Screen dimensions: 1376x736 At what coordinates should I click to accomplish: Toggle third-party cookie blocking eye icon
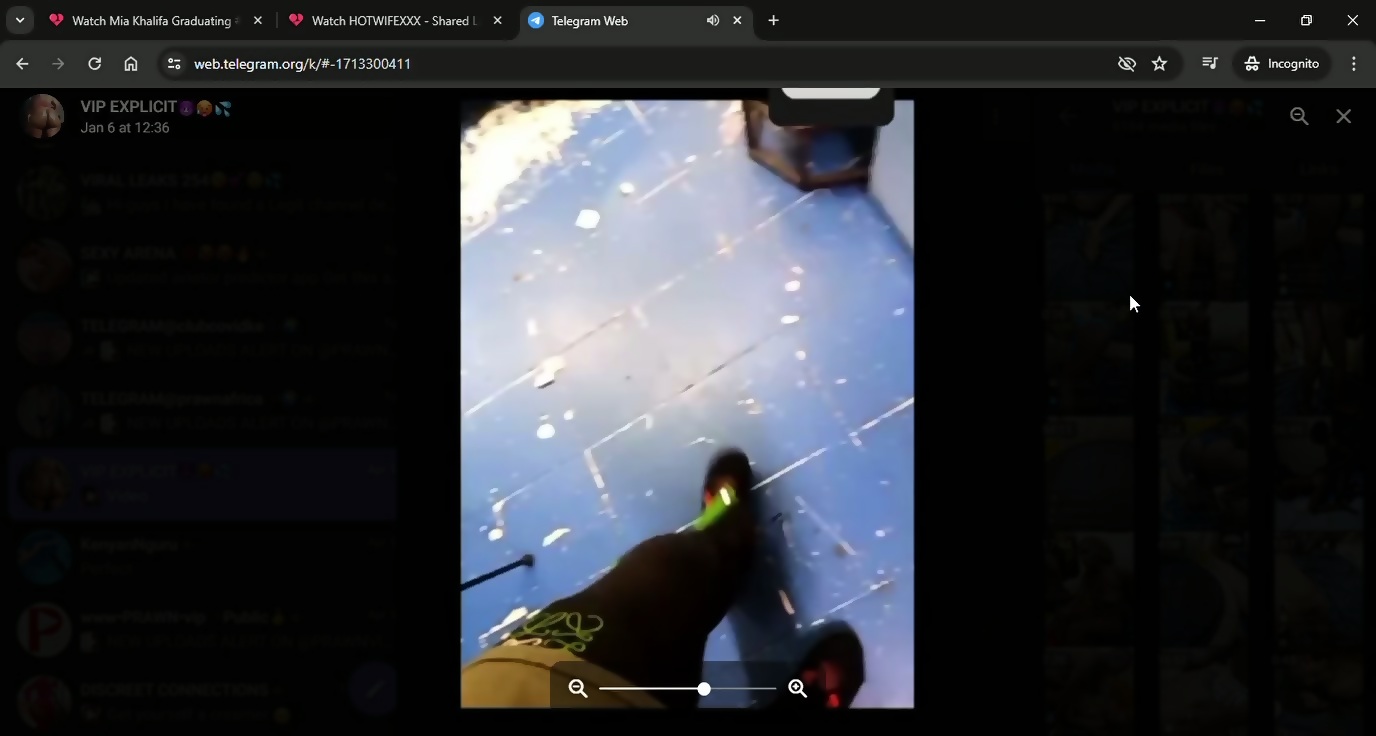click(1127, 63)
